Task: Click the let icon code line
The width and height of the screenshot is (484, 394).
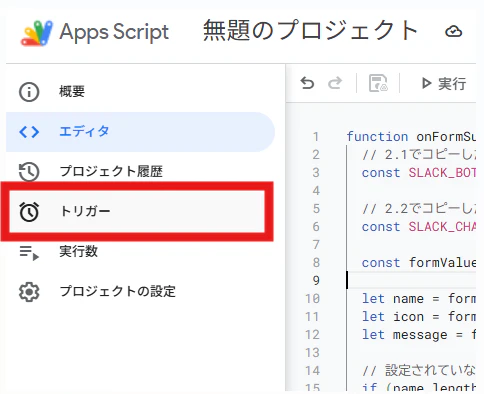Action: tap(419, 317)
